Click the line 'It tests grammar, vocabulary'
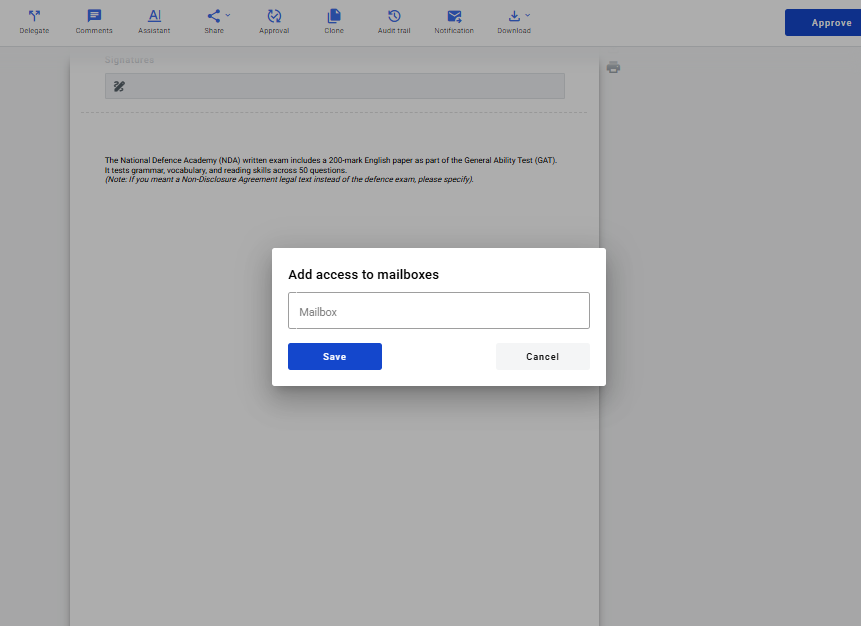 pyautogui.click(x=226, y=170)
